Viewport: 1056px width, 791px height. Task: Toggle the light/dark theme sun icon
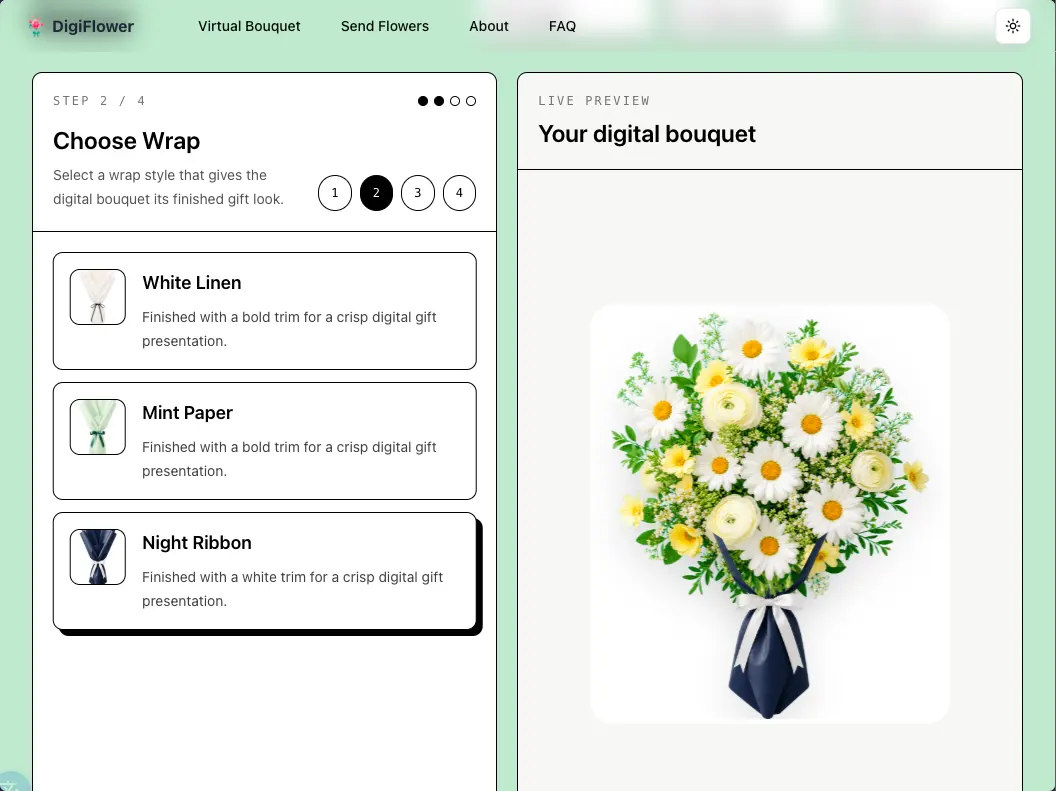click(x=1012, y=26)
